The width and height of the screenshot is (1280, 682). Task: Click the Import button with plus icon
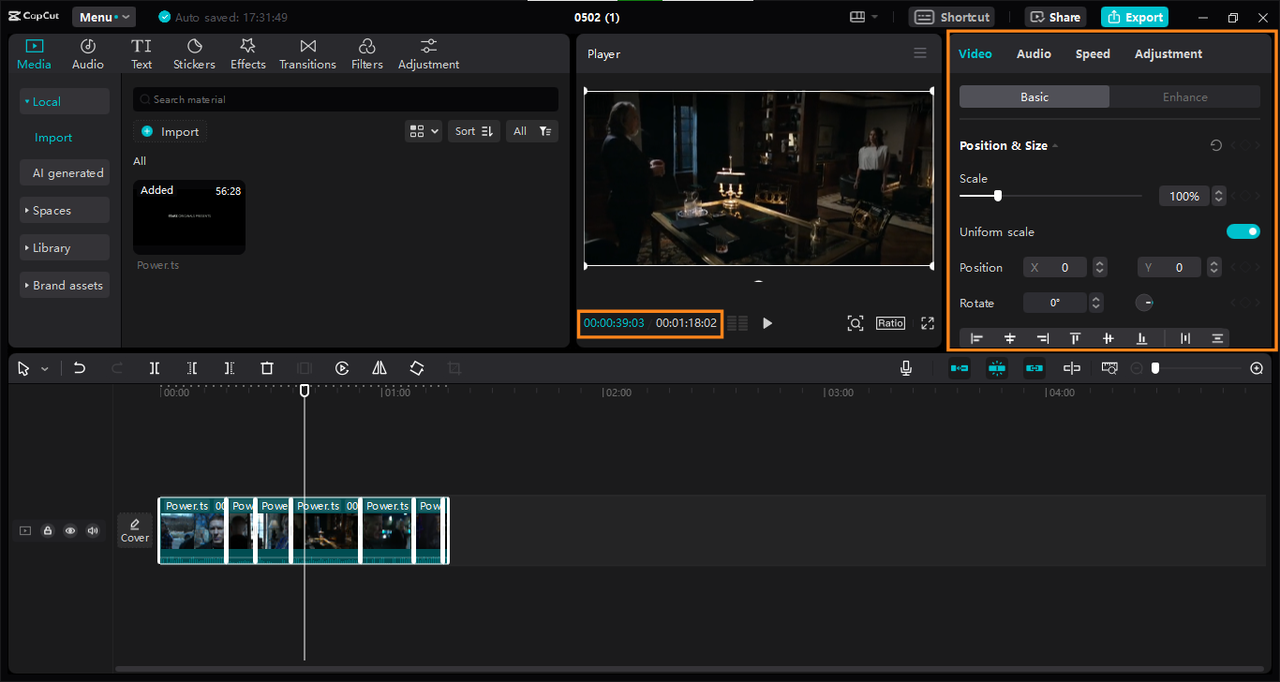coord(170,131)
